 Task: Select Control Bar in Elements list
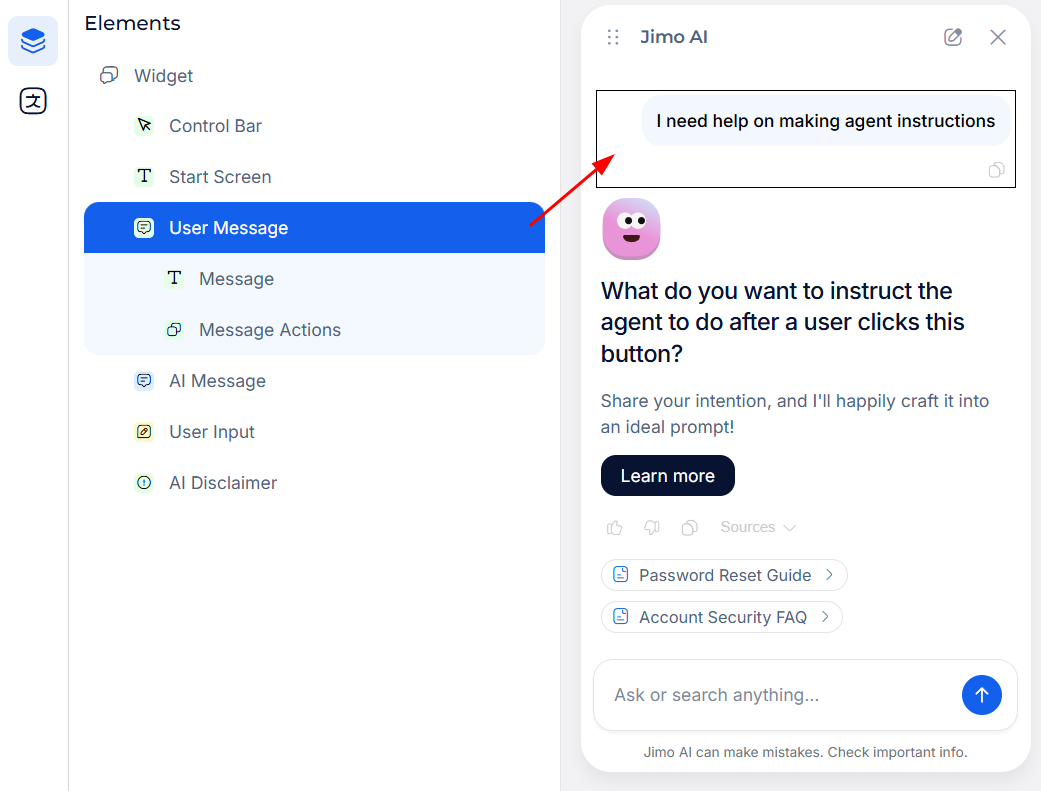point(215,126)
